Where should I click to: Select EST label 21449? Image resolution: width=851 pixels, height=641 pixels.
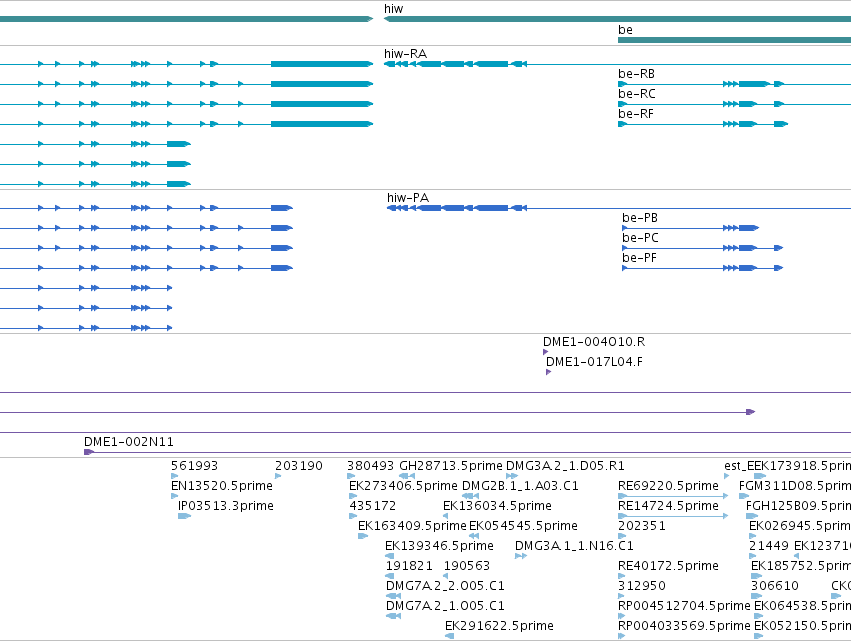click(x=769, y=546)
